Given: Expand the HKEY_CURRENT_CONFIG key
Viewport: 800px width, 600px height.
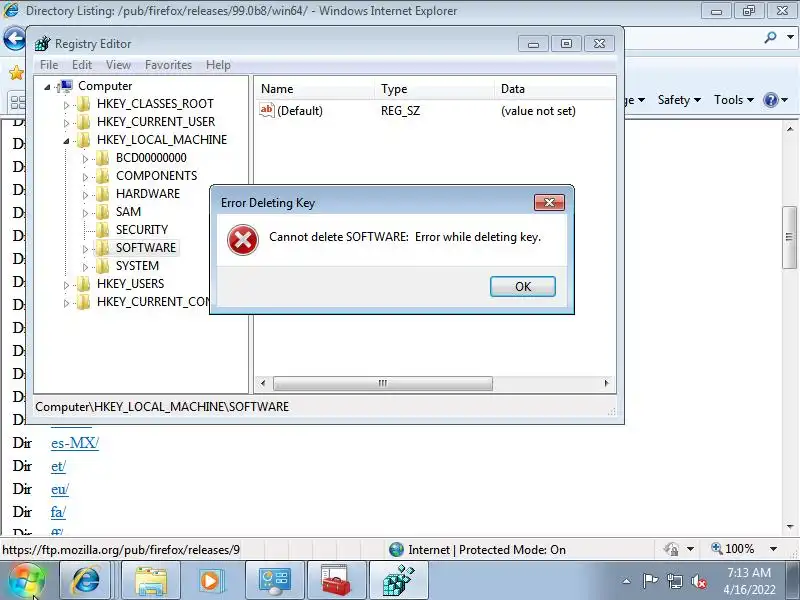Looking at the screenshot, I should (66, 303).
